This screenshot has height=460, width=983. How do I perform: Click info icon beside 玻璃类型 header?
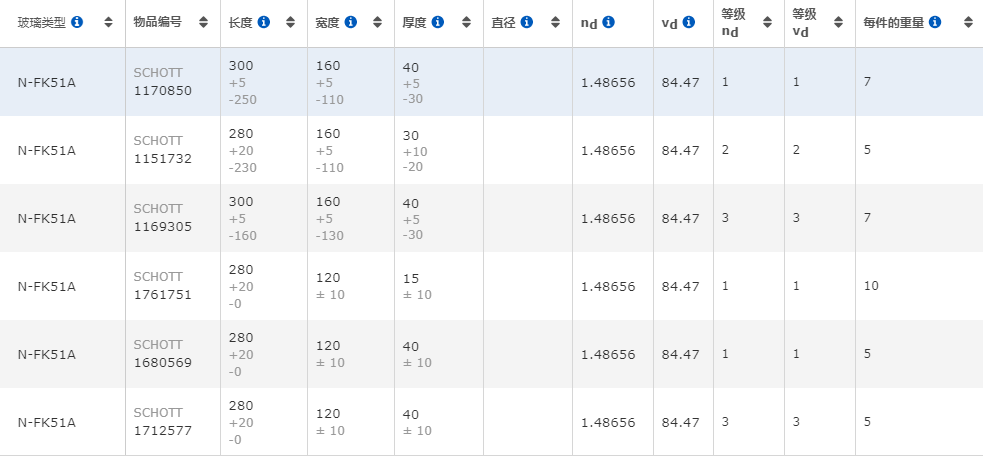(x=77, y=23)
